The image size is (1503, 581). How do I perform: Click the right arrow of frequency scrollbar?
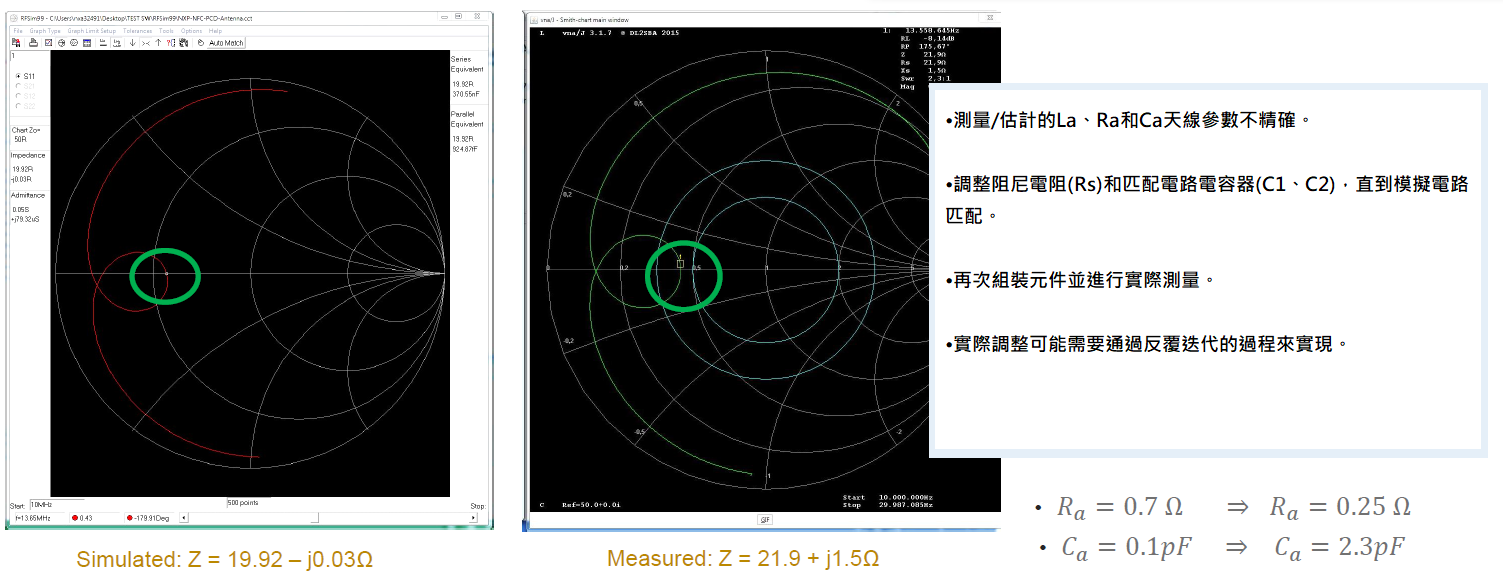[473, 517]
